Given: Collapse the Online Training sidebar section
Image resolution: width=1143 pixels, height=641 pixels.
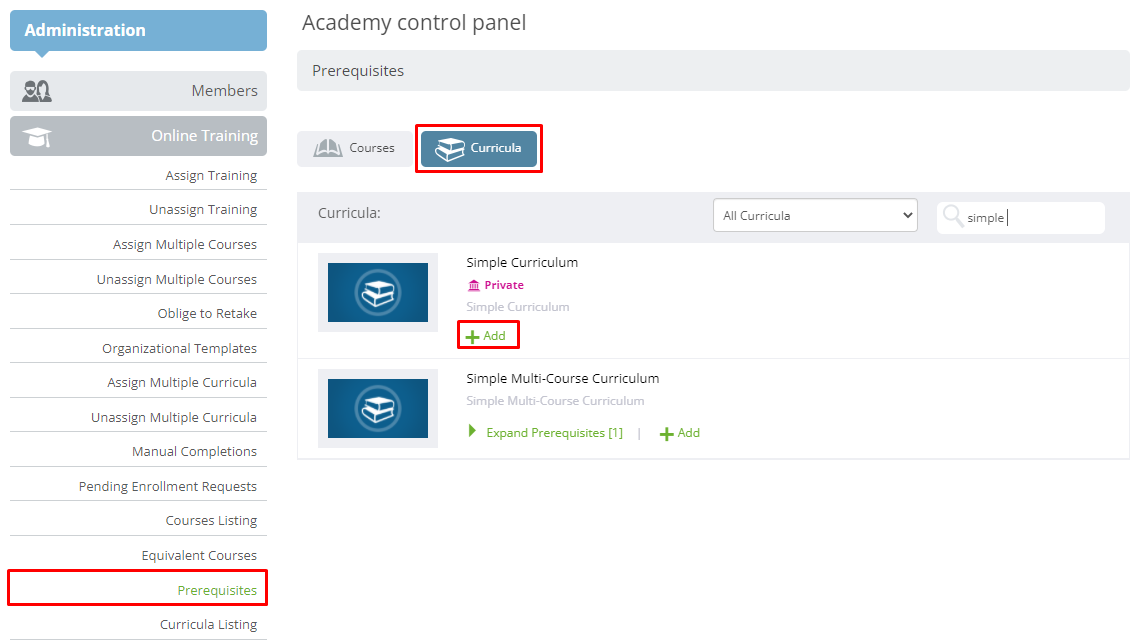Looking at the screenshot, I should 139,136.
